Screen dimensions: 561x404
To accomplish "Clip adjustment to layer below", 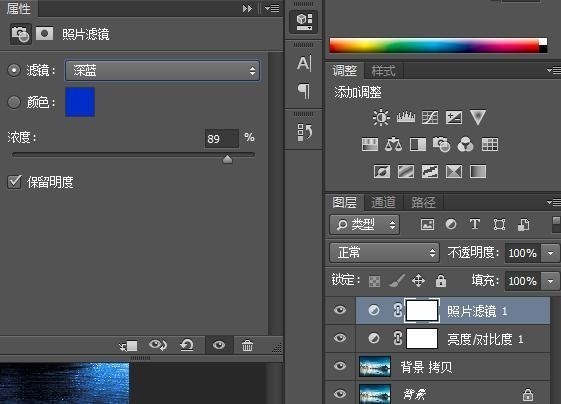I will coord(128,346).
